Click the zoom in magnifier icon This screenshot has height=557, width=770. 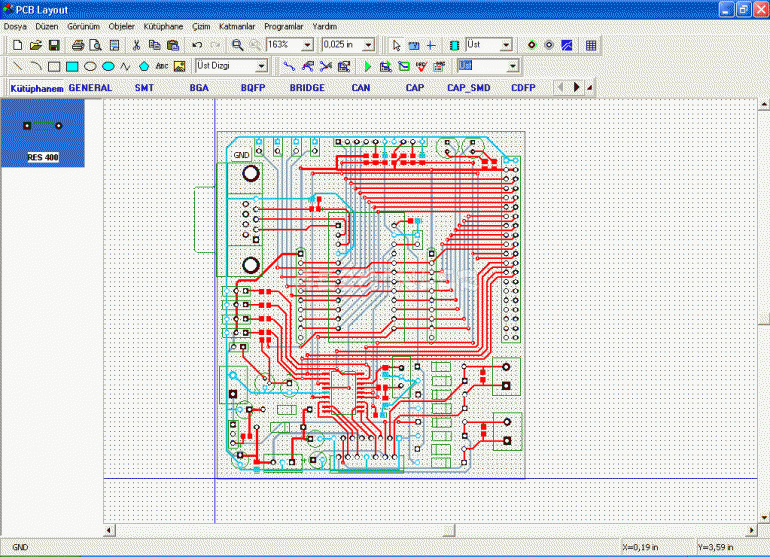[238, 46]
